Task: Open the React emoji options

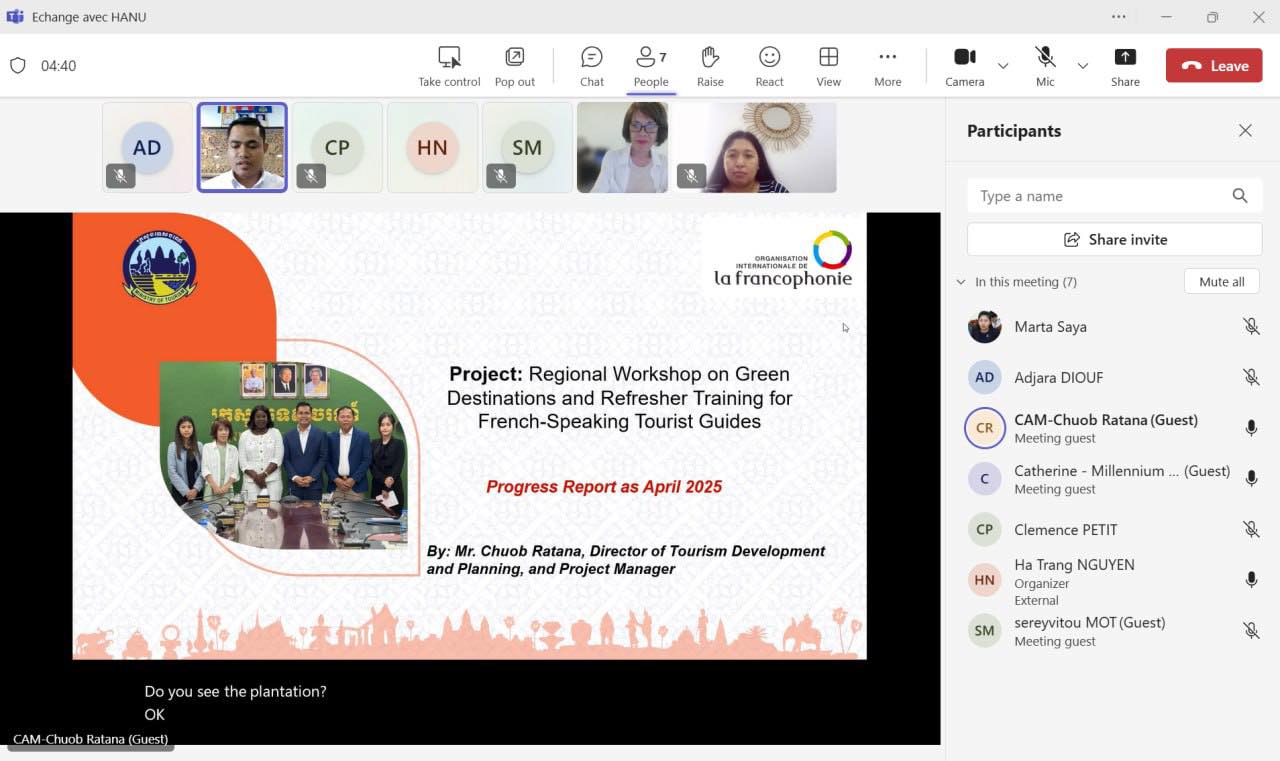Action: coord(769,66)
